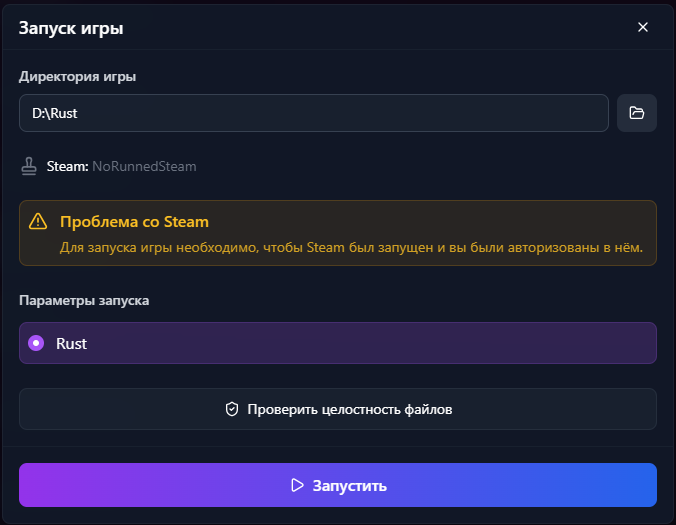Click Проверить целостность файлов button
Viewport: 676px width, 525px height.
click(338, 409)
